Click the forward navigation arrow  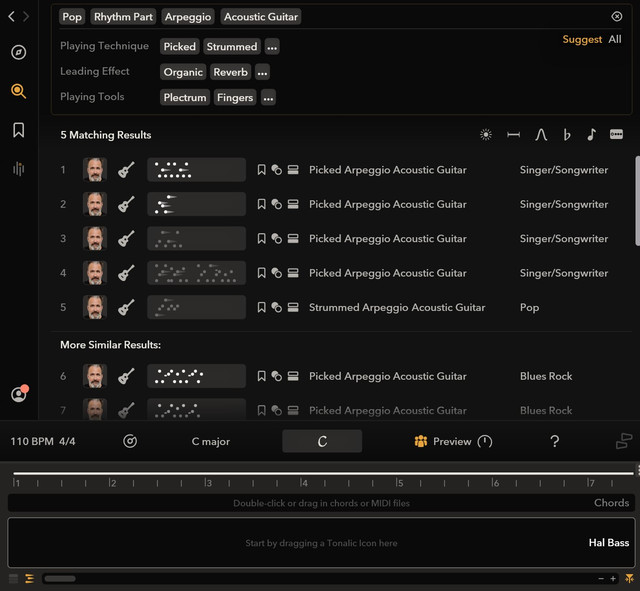pos(26,16)
